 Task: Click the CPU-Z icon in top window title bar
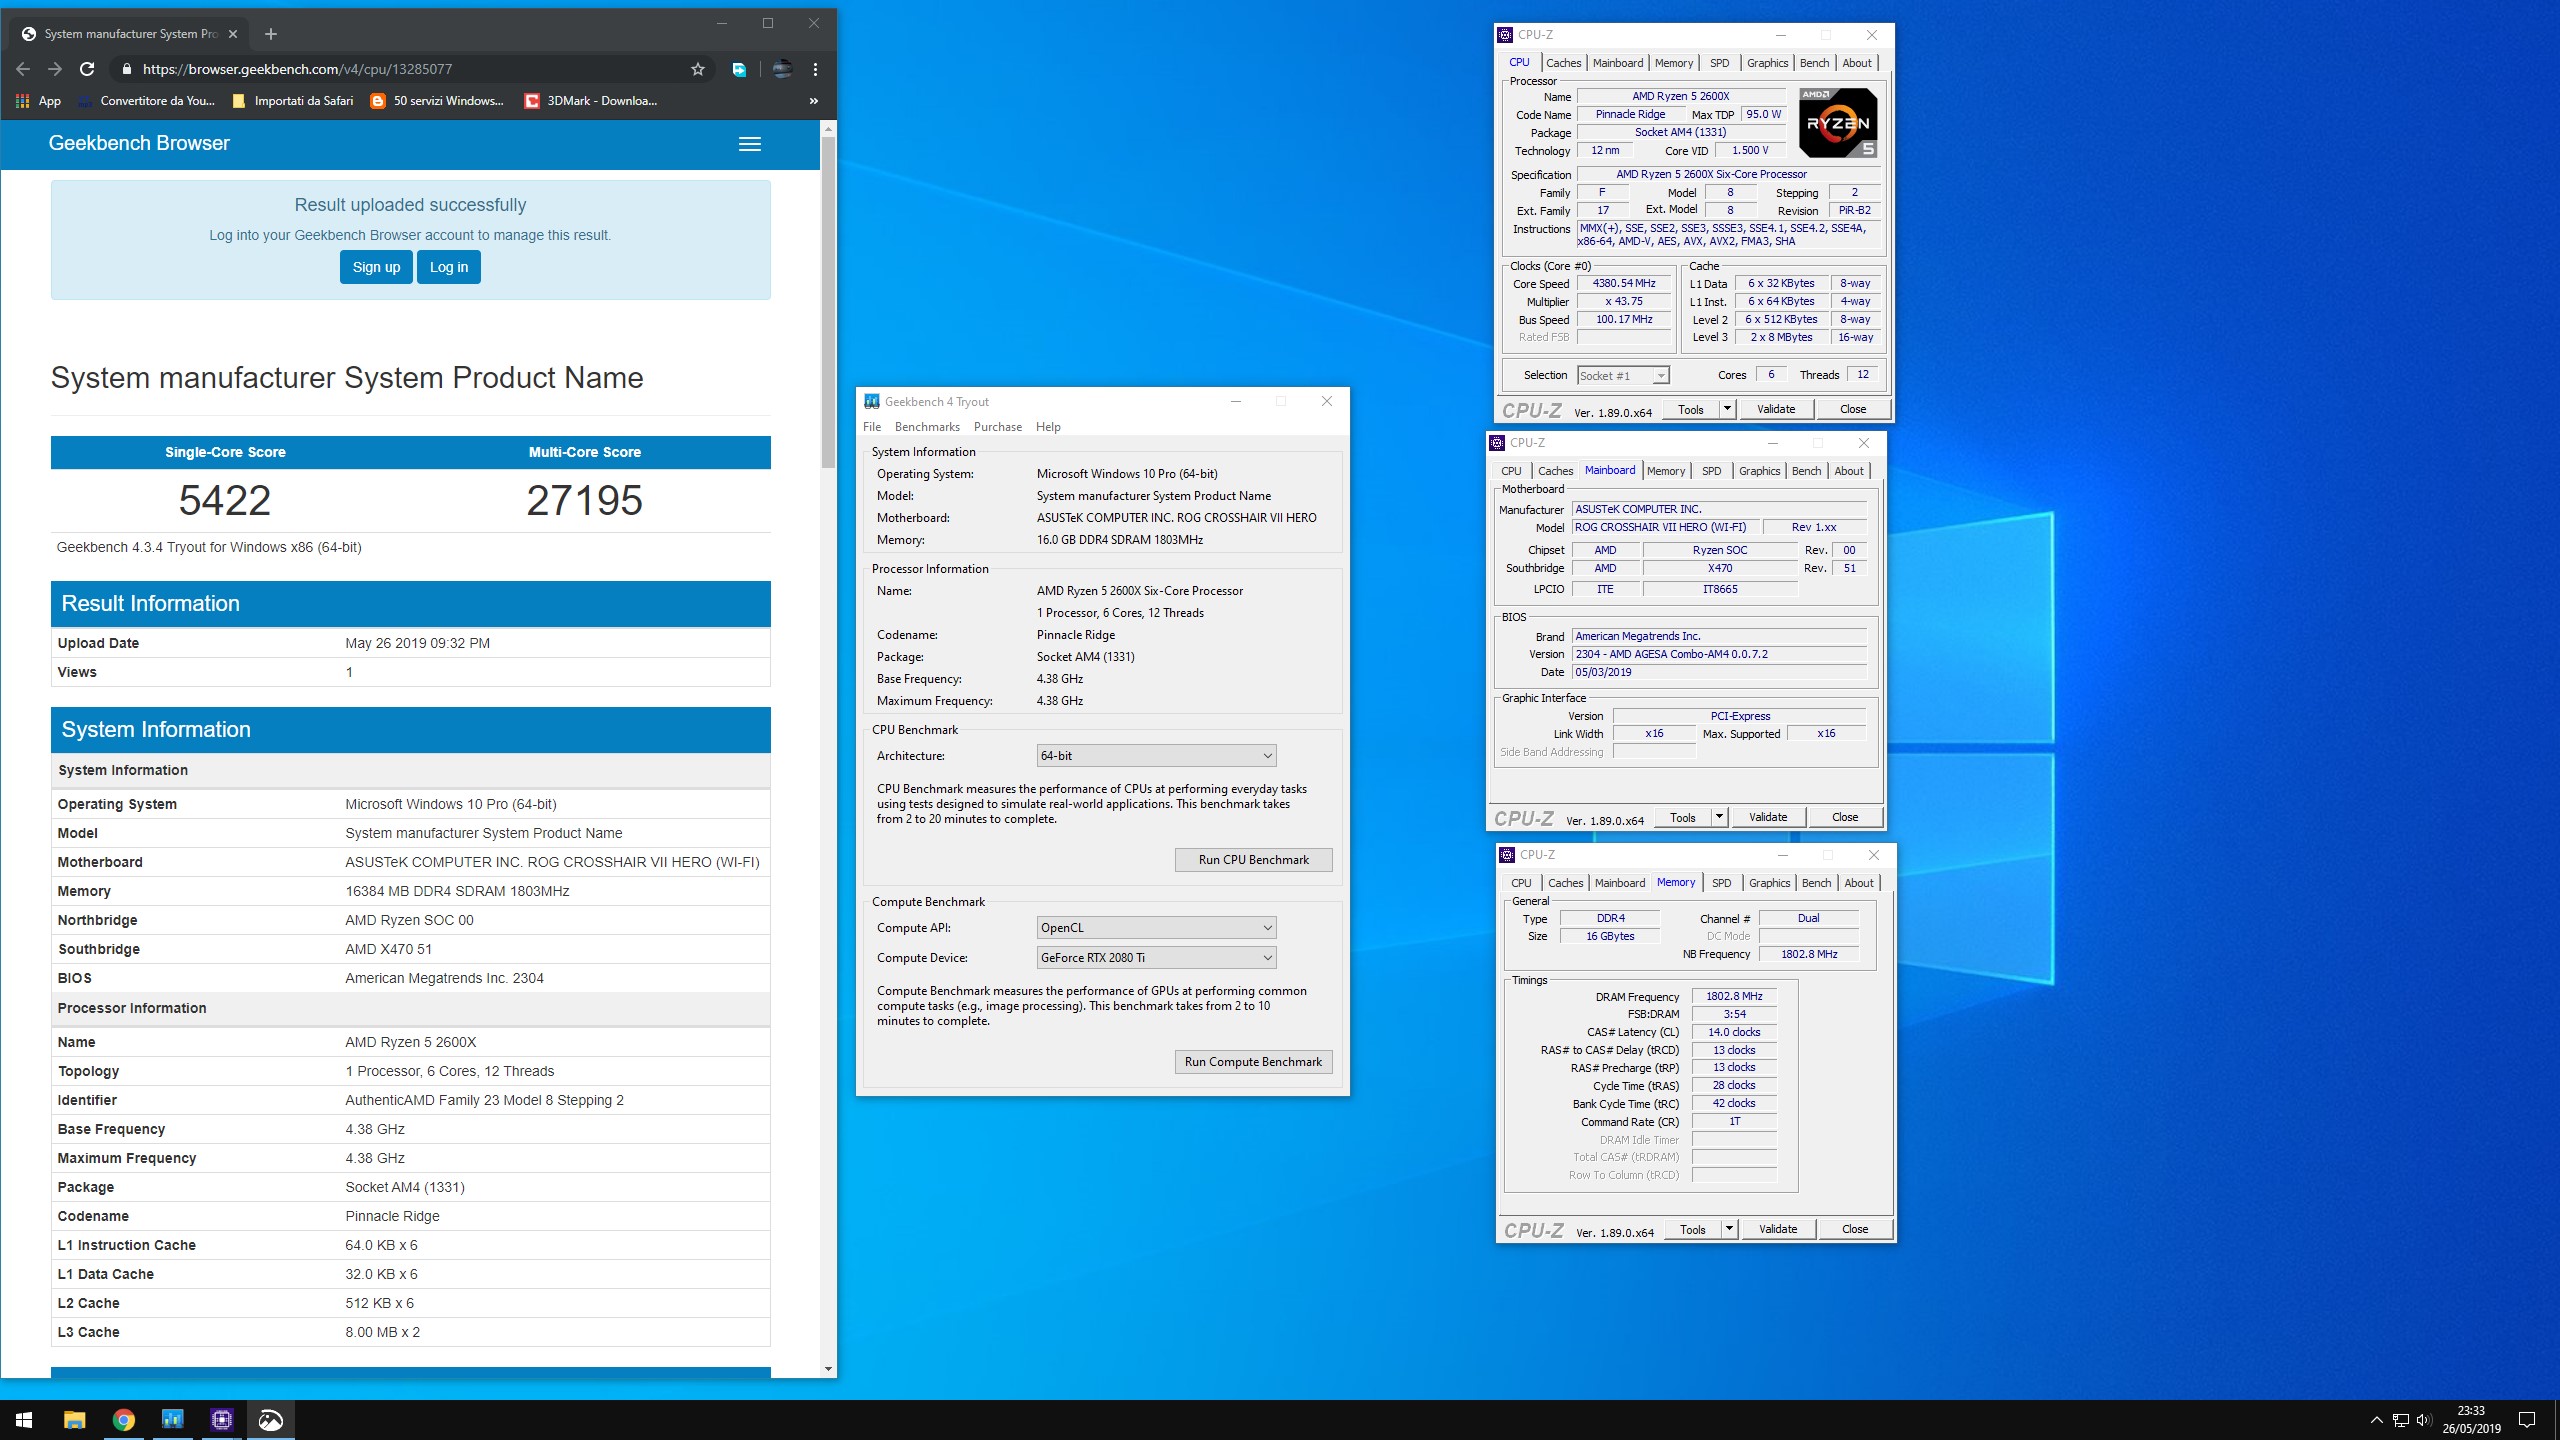tap(1505, 35)
